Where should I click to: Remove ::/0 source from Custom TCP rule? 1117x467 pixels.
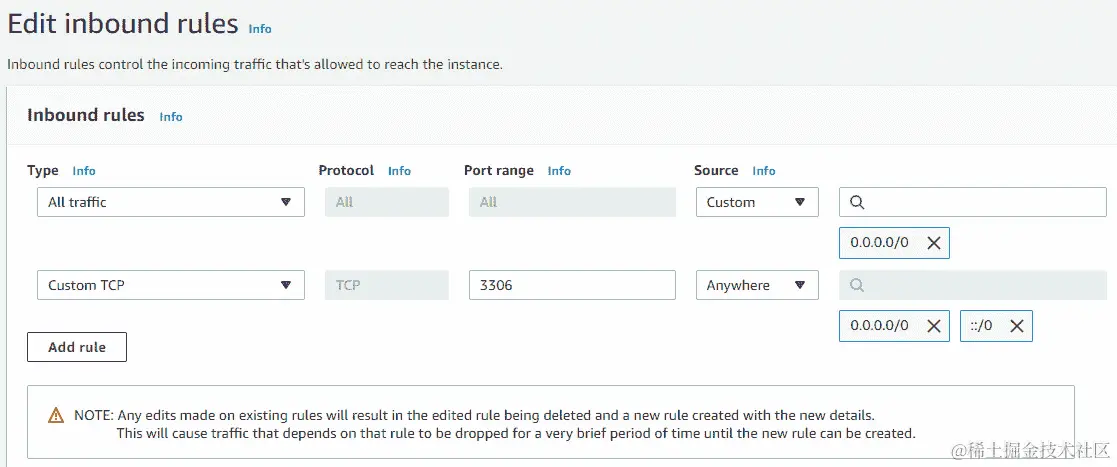[1017, 326]
